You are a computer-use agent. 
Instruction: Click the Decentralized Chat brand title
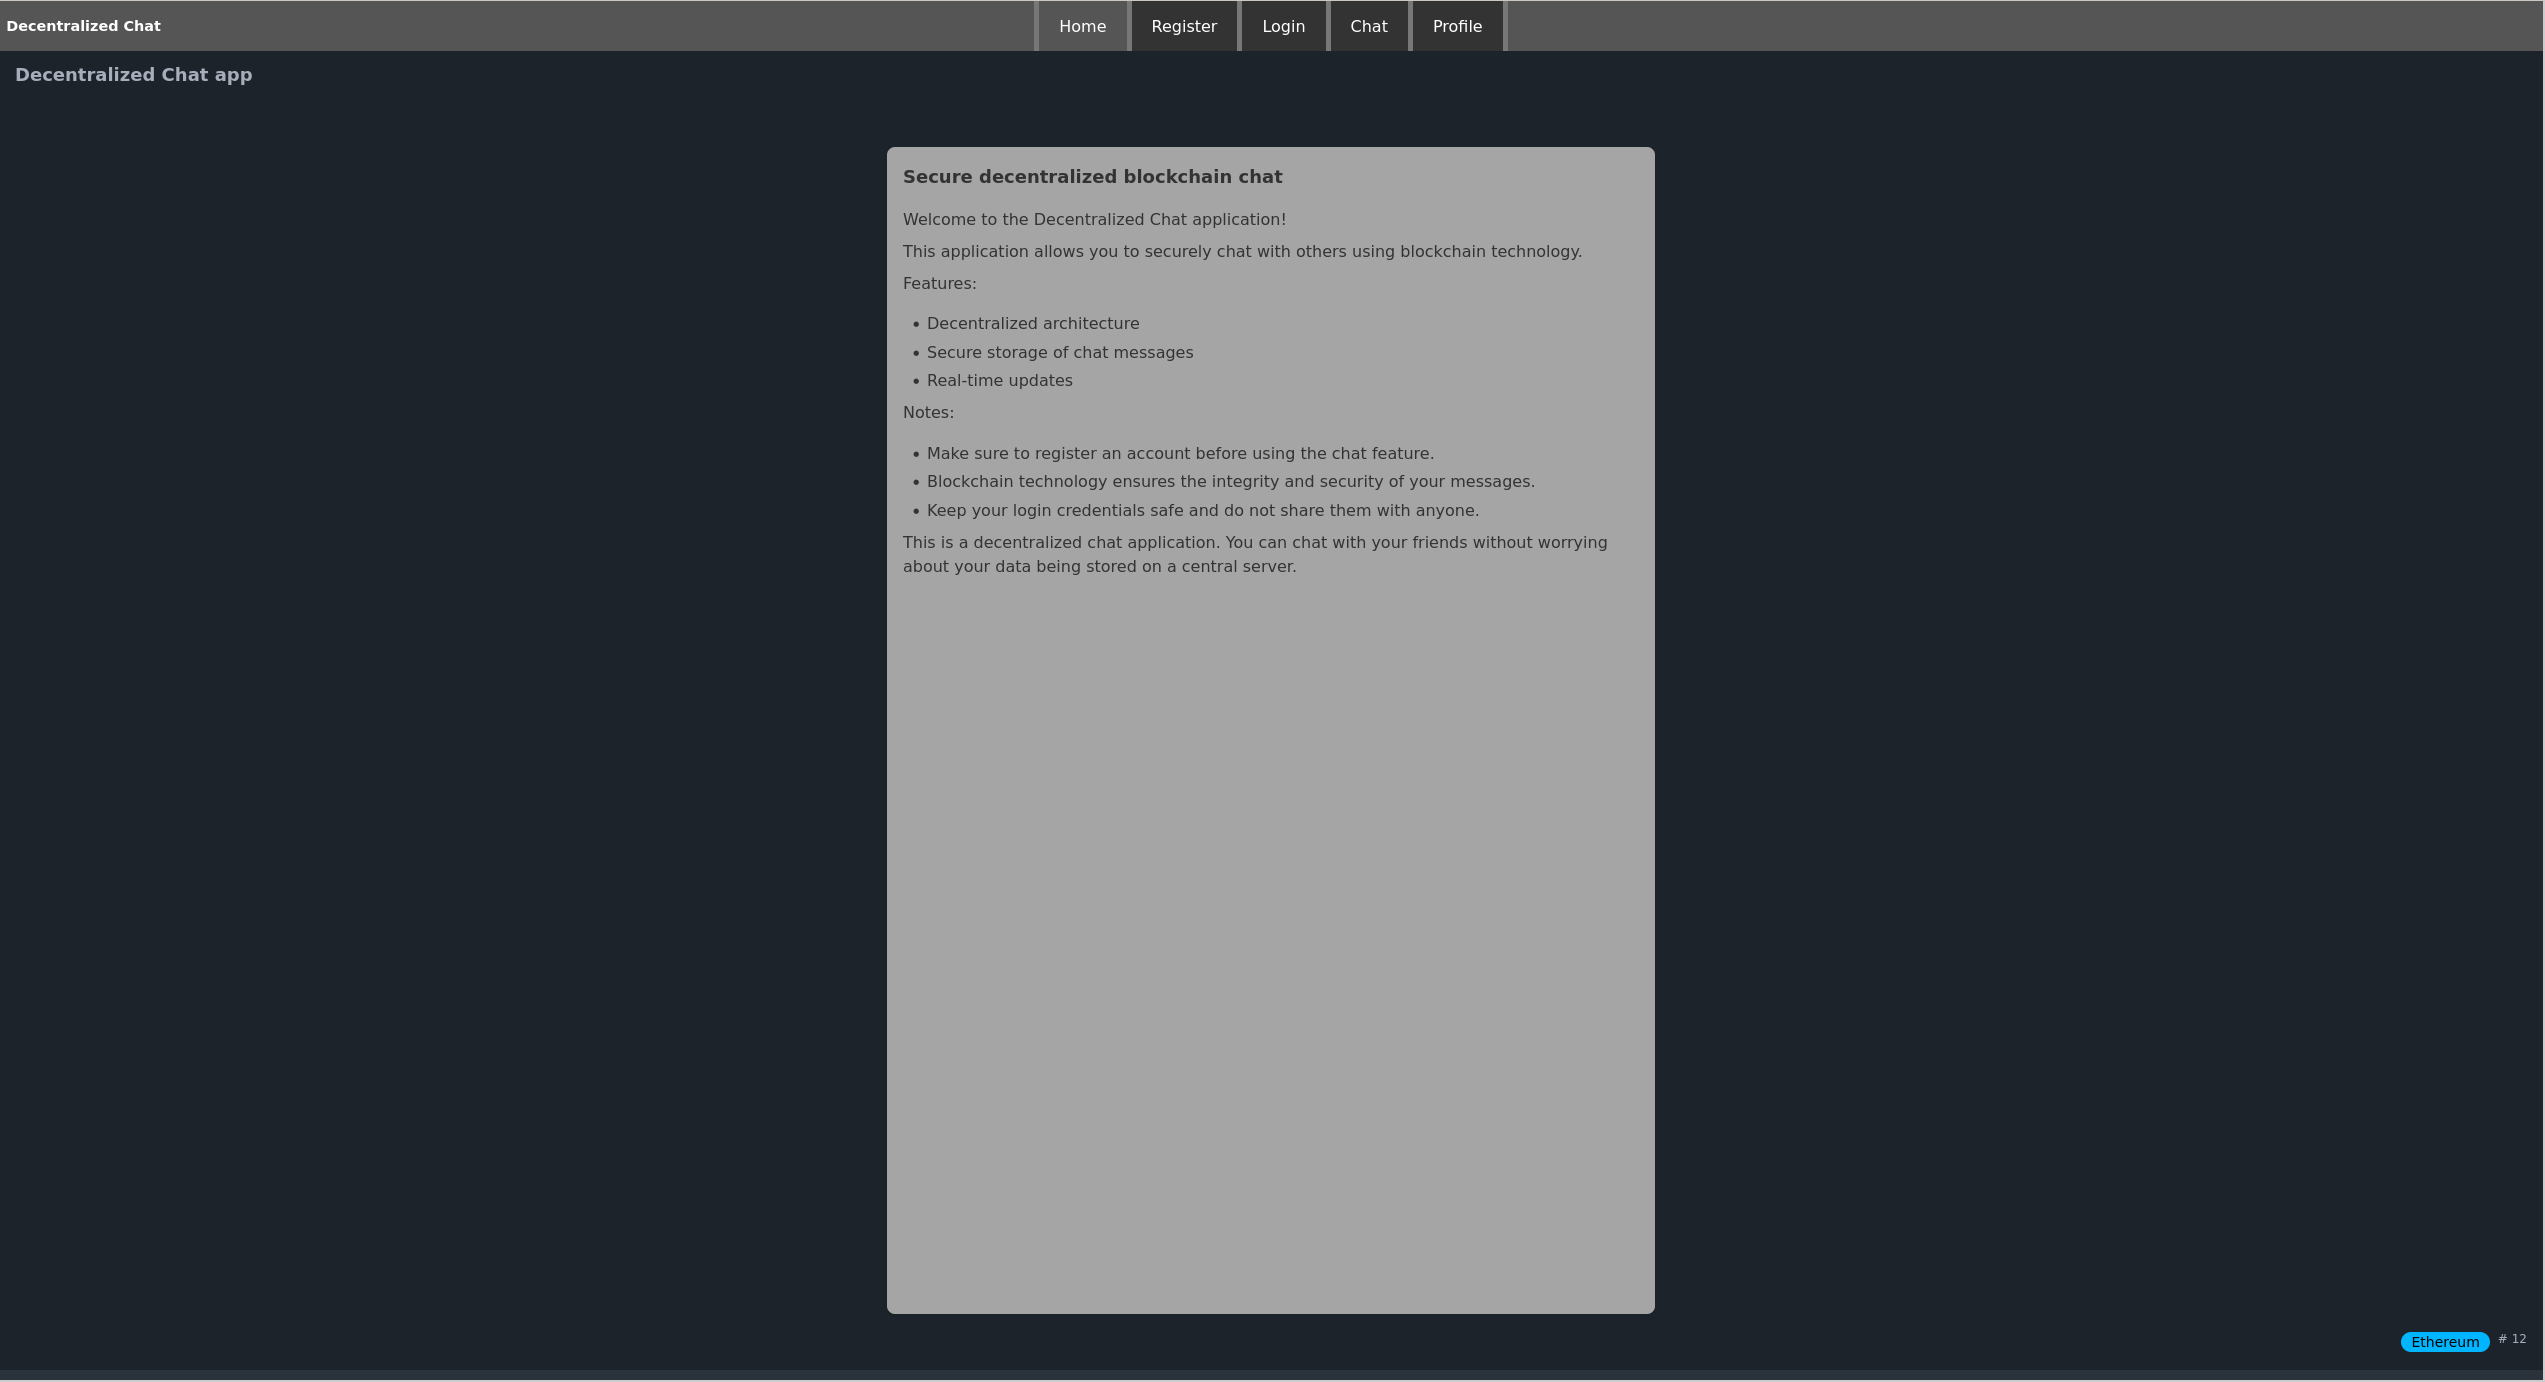(83, 26)
